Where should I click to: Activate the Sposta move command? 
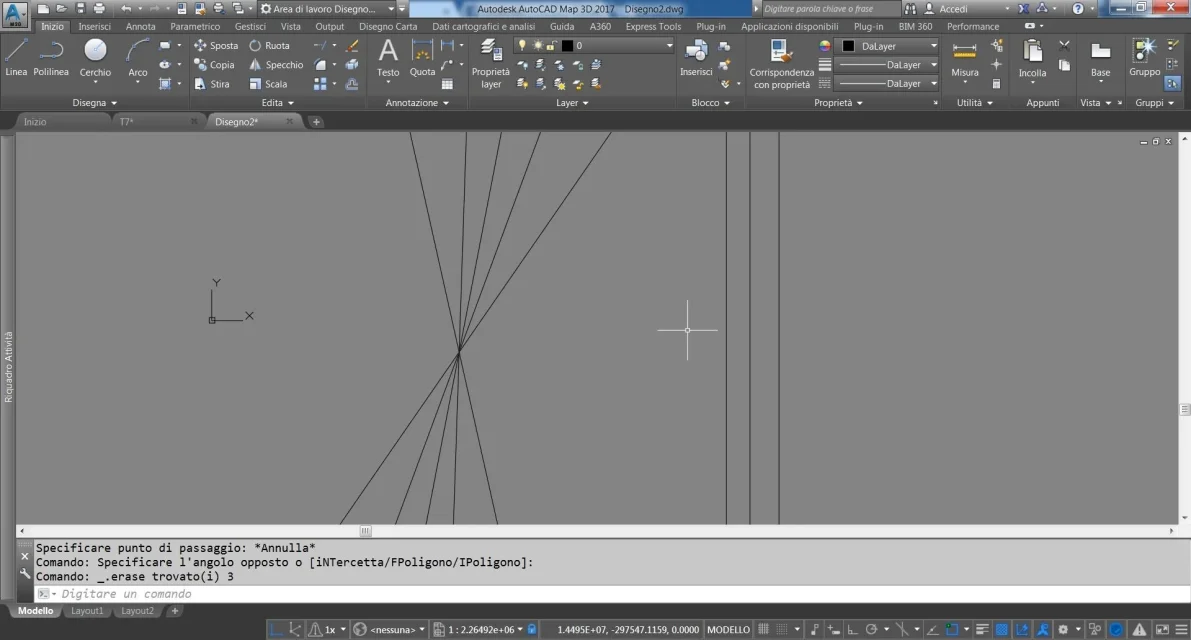coord(216,46)
